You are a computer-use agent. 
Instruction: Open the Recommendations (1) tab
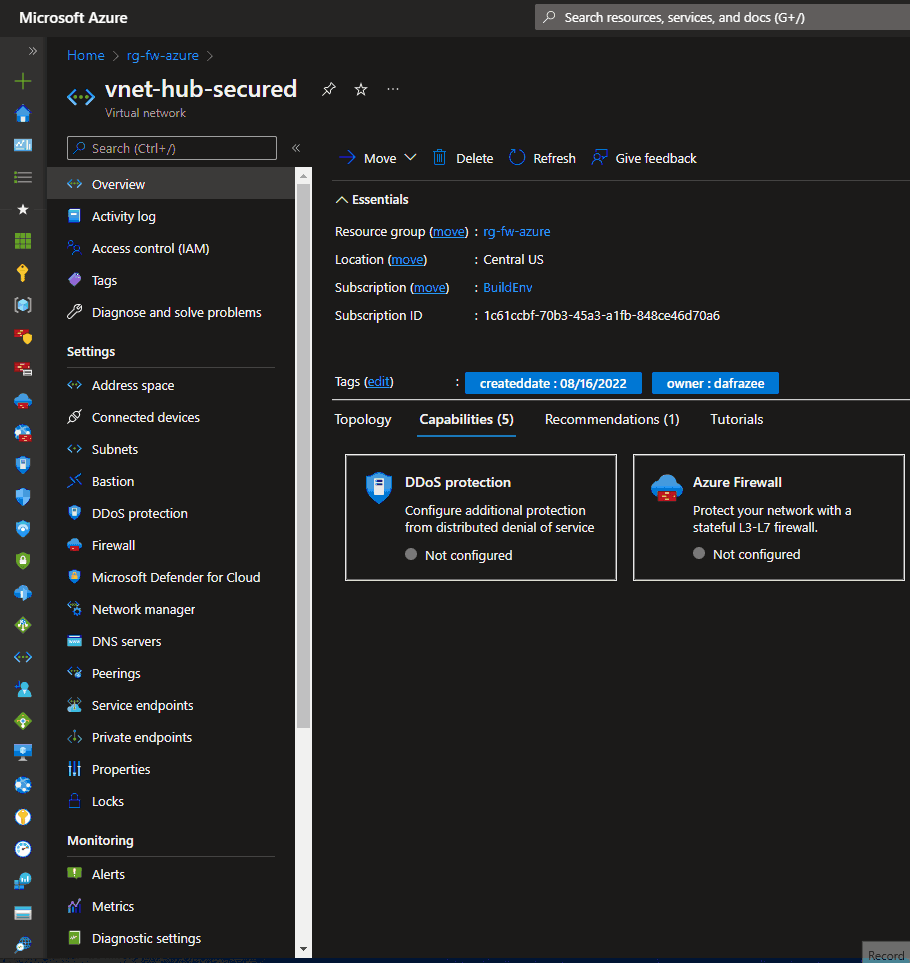tap(612, 419)
